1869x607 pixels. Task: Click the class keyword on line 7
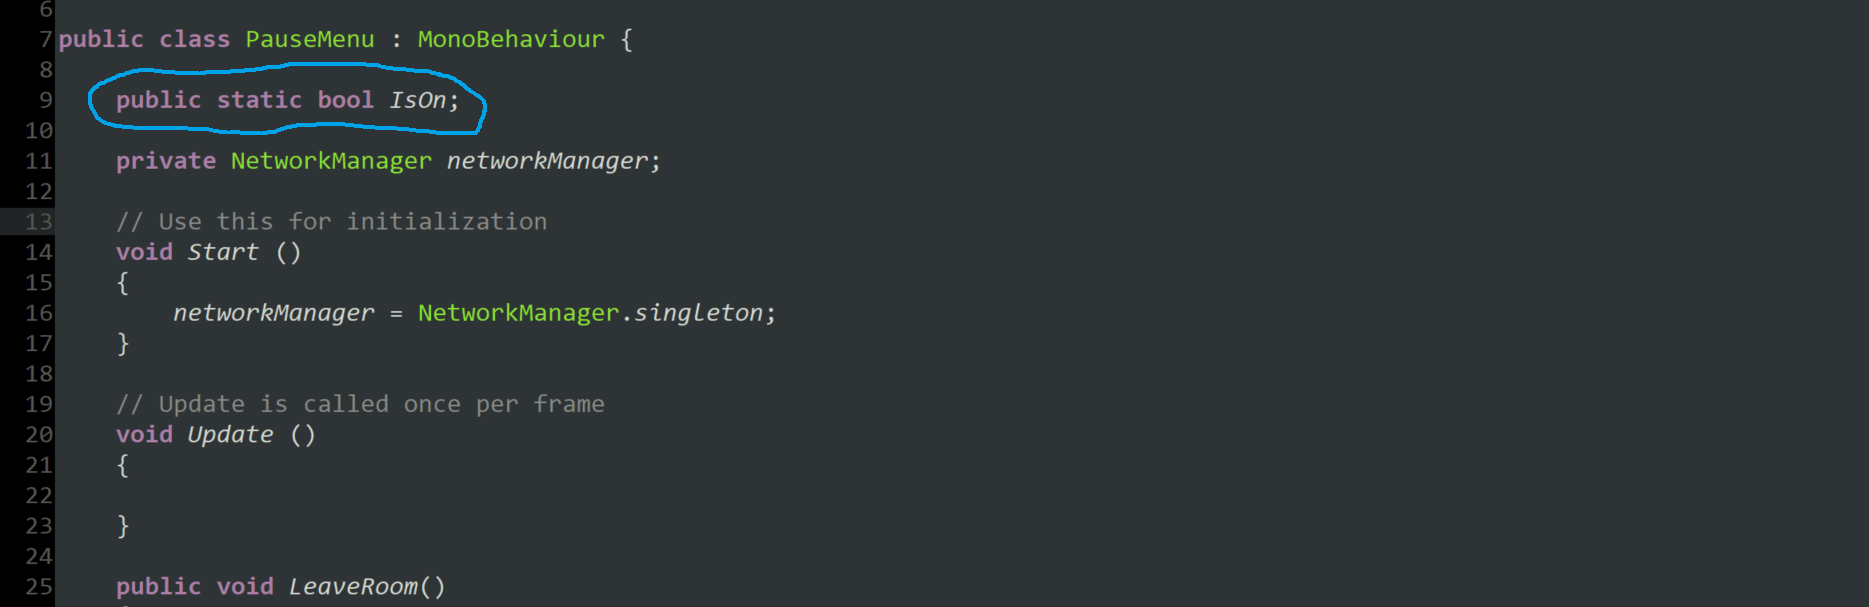pos(194,40)
